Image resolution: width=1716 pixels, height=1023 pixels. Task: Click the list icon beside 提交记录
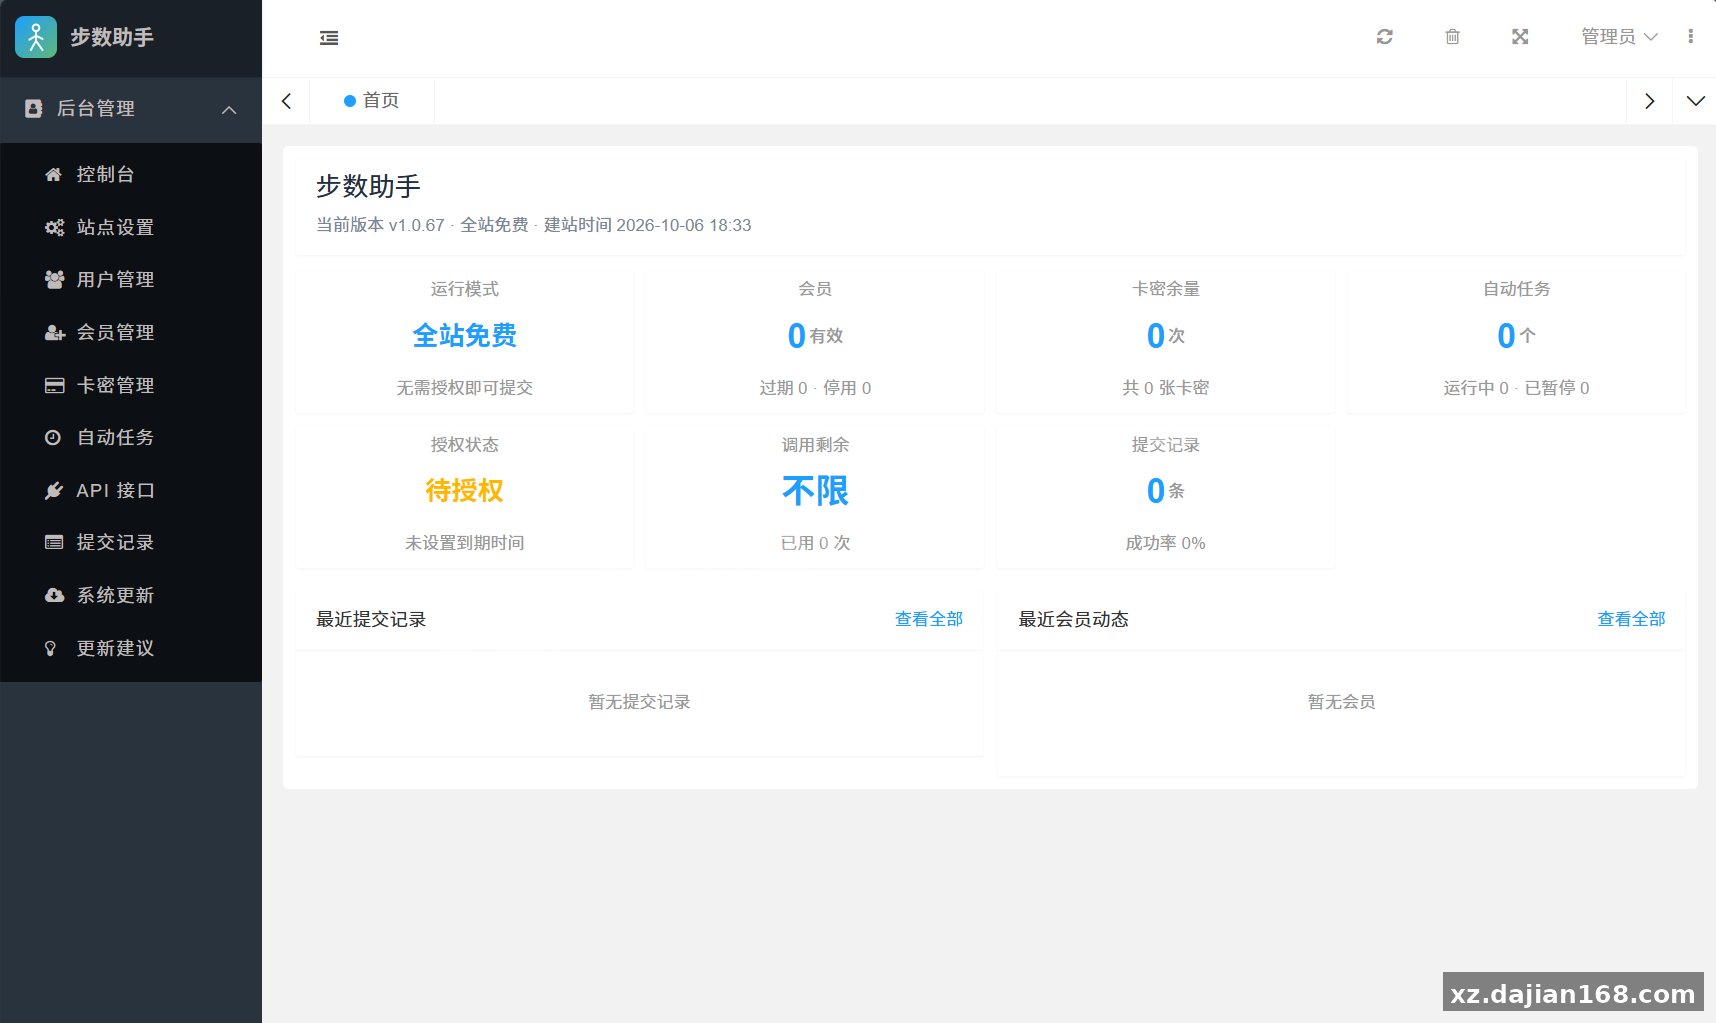point(54,542)
